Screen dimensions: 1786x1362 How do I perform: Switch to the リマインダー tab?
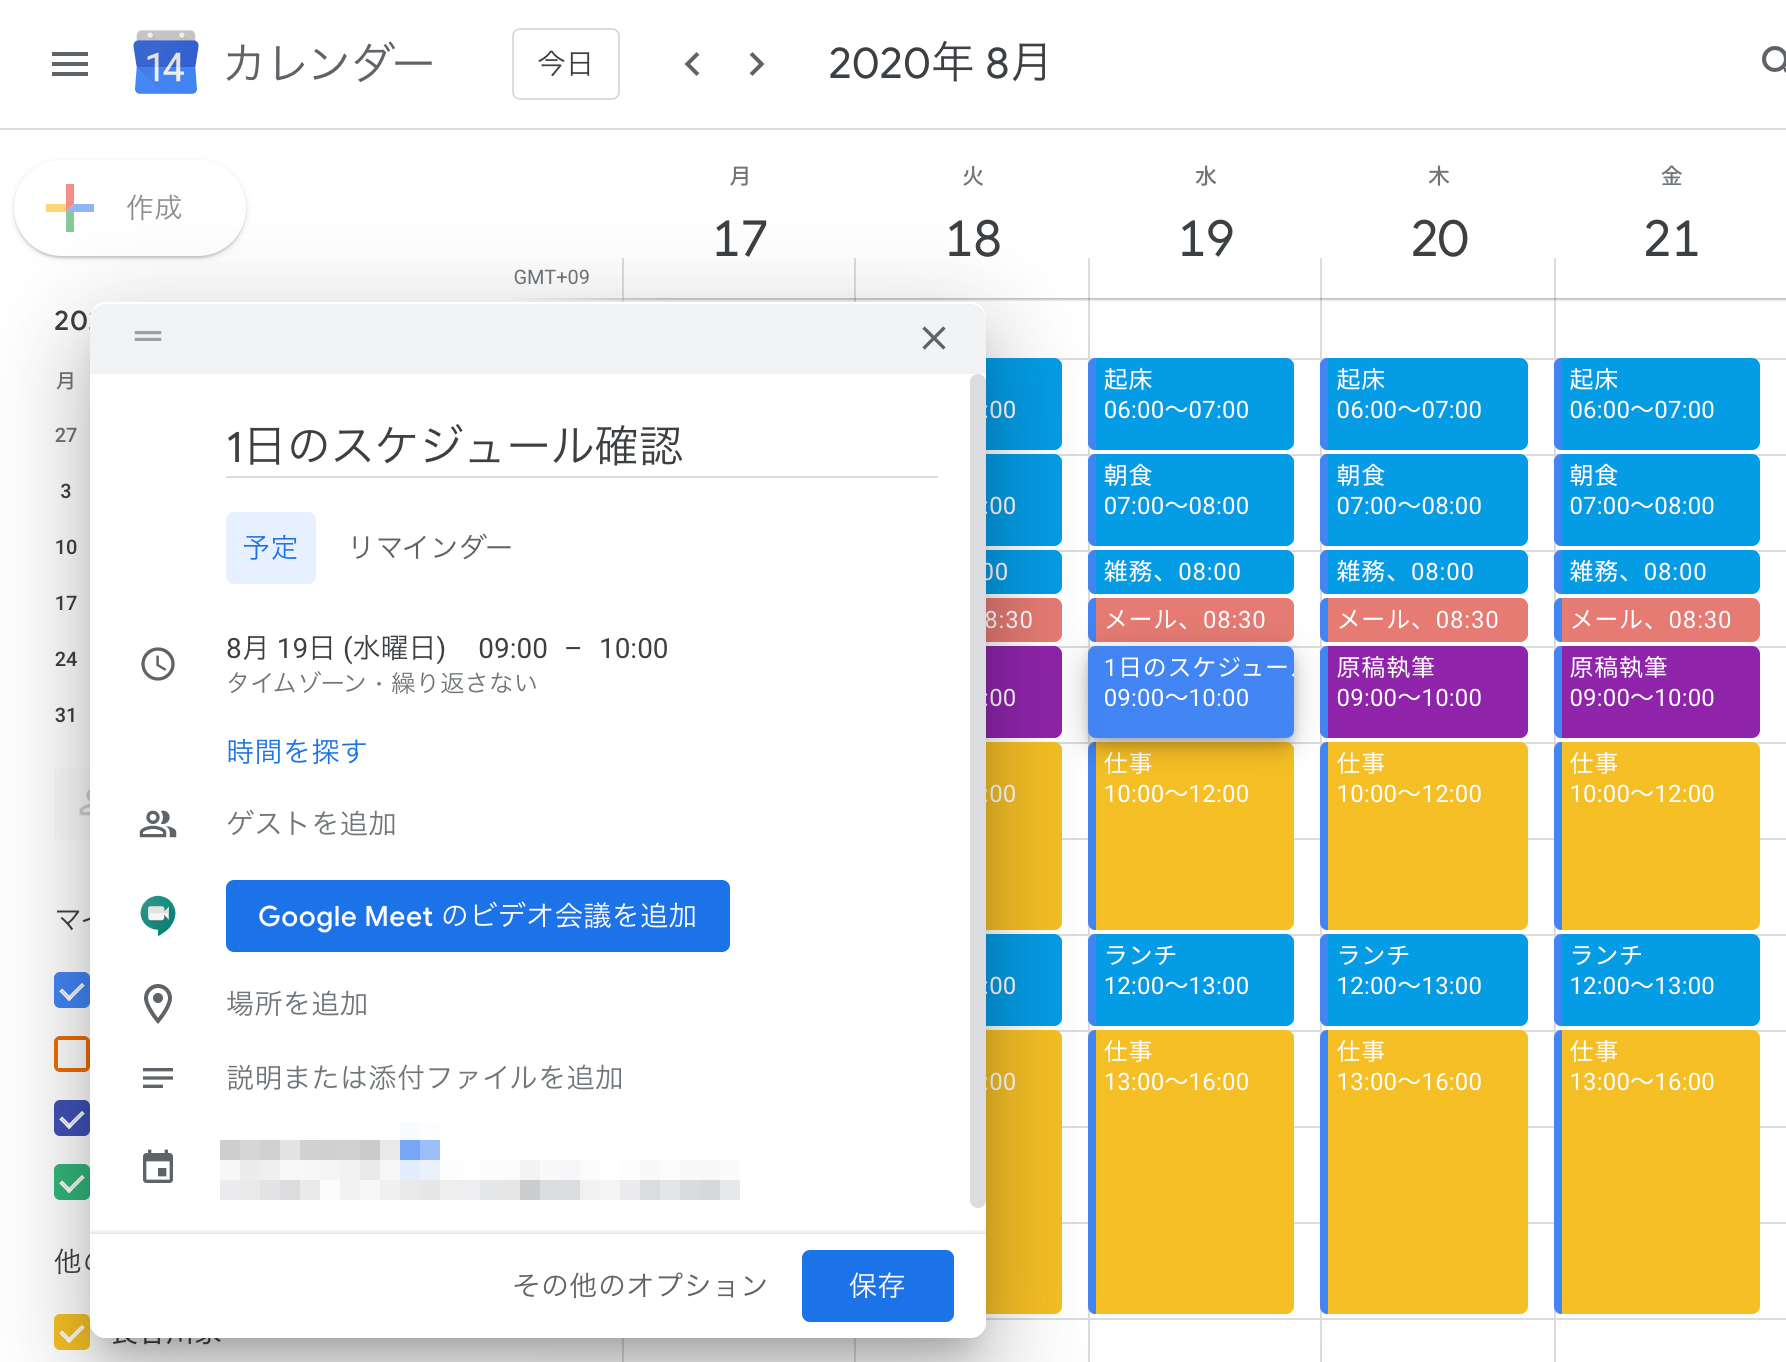(x=430, y=546)
